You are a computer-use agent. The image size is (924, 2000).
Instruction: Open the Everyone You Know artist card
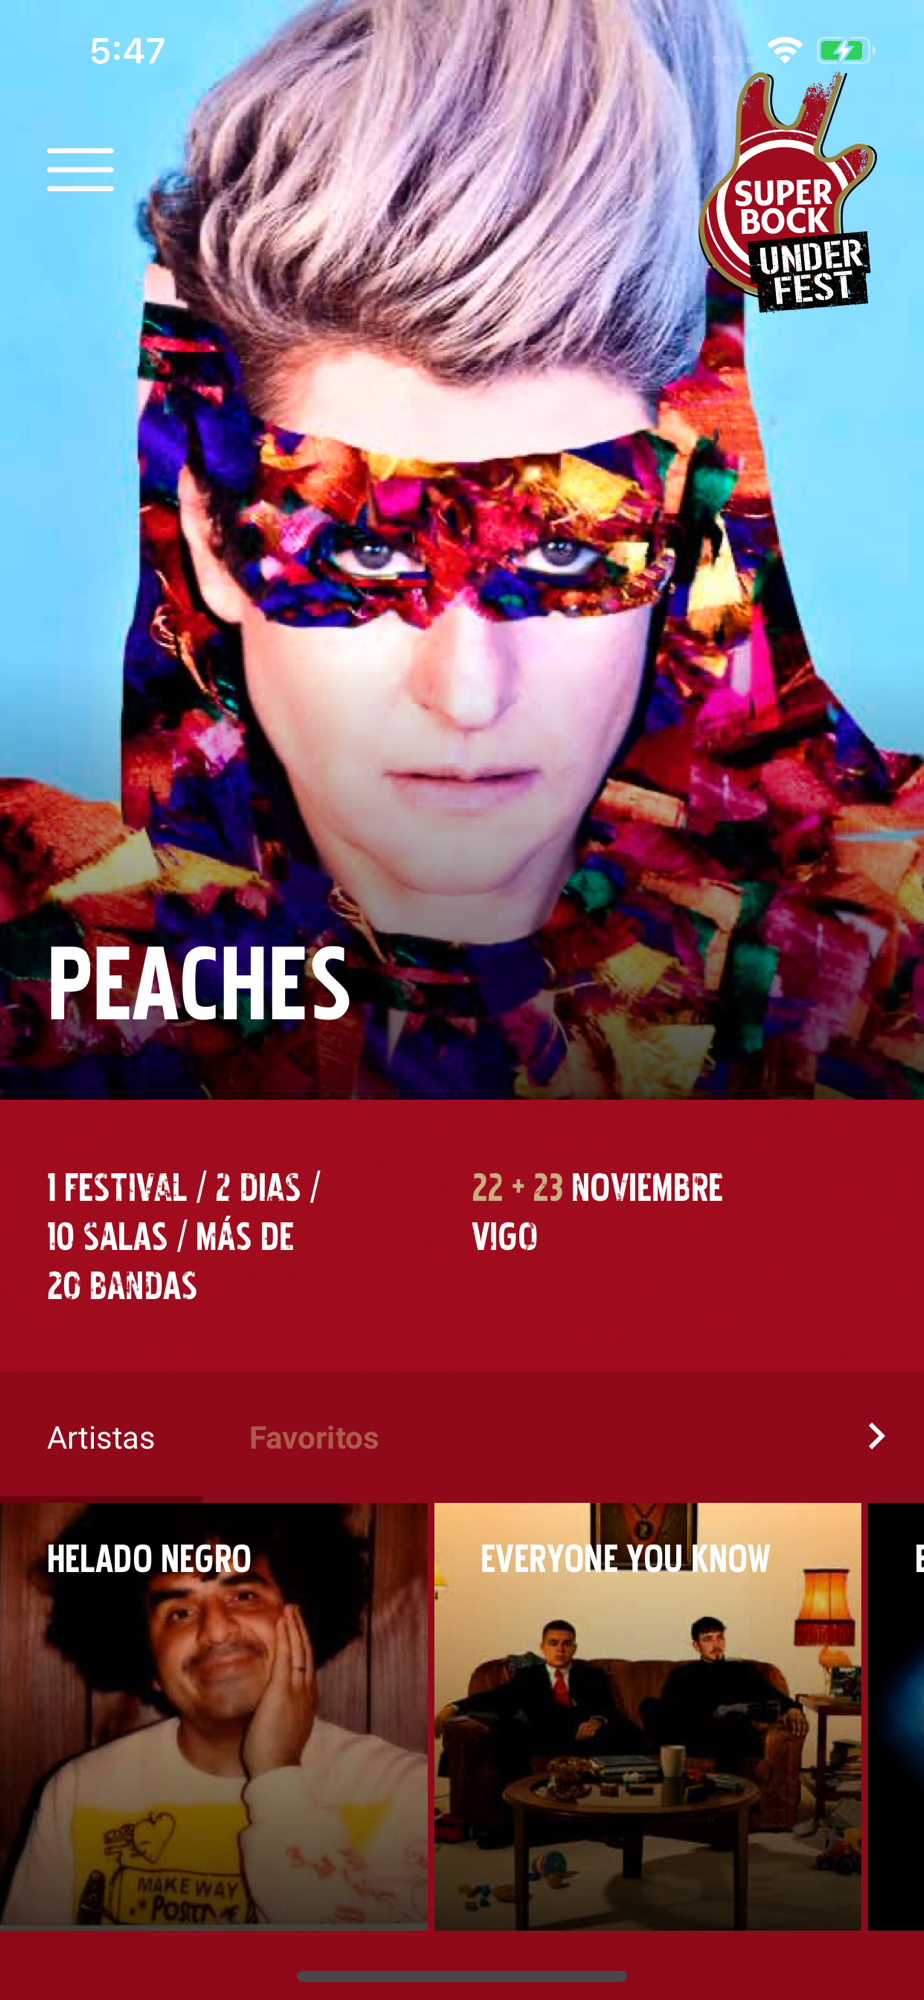[647, 1716]
